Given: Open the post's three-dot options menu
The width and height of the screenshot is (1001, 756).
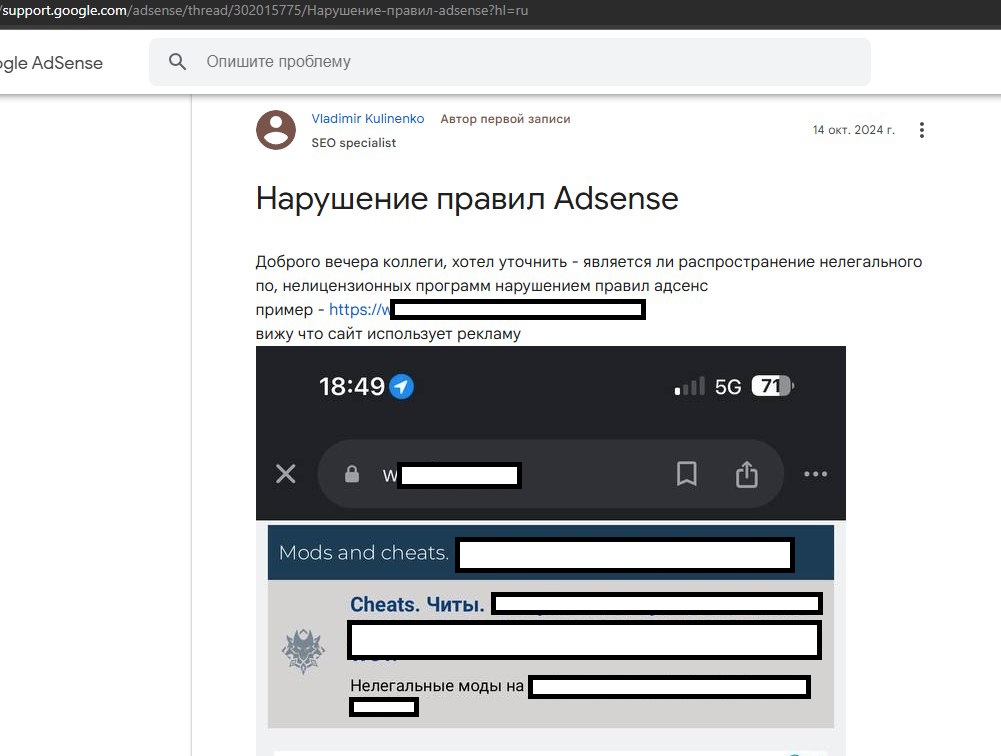Looking at the screenshot, I should click(x=922, y=130).
